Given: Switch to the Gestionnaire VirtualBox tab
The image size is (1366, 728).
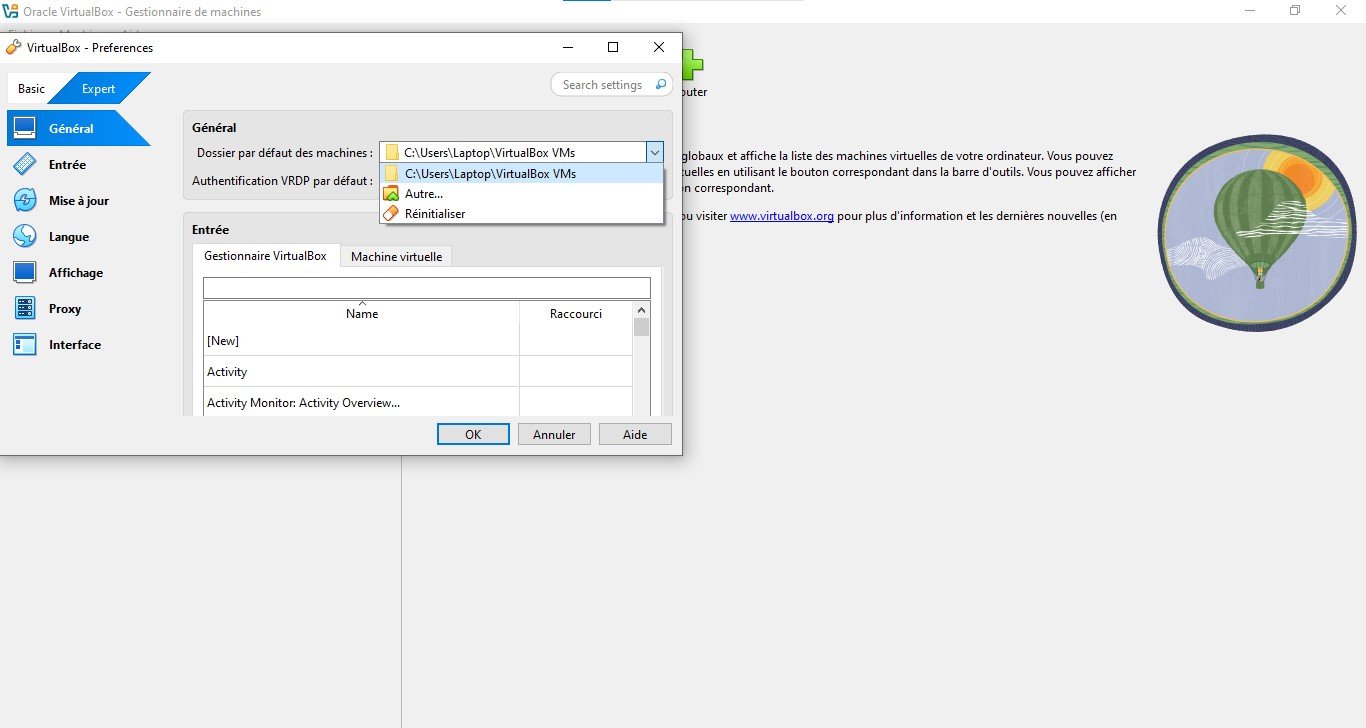Looking at the screenshot, I should (x=265, y=256).
